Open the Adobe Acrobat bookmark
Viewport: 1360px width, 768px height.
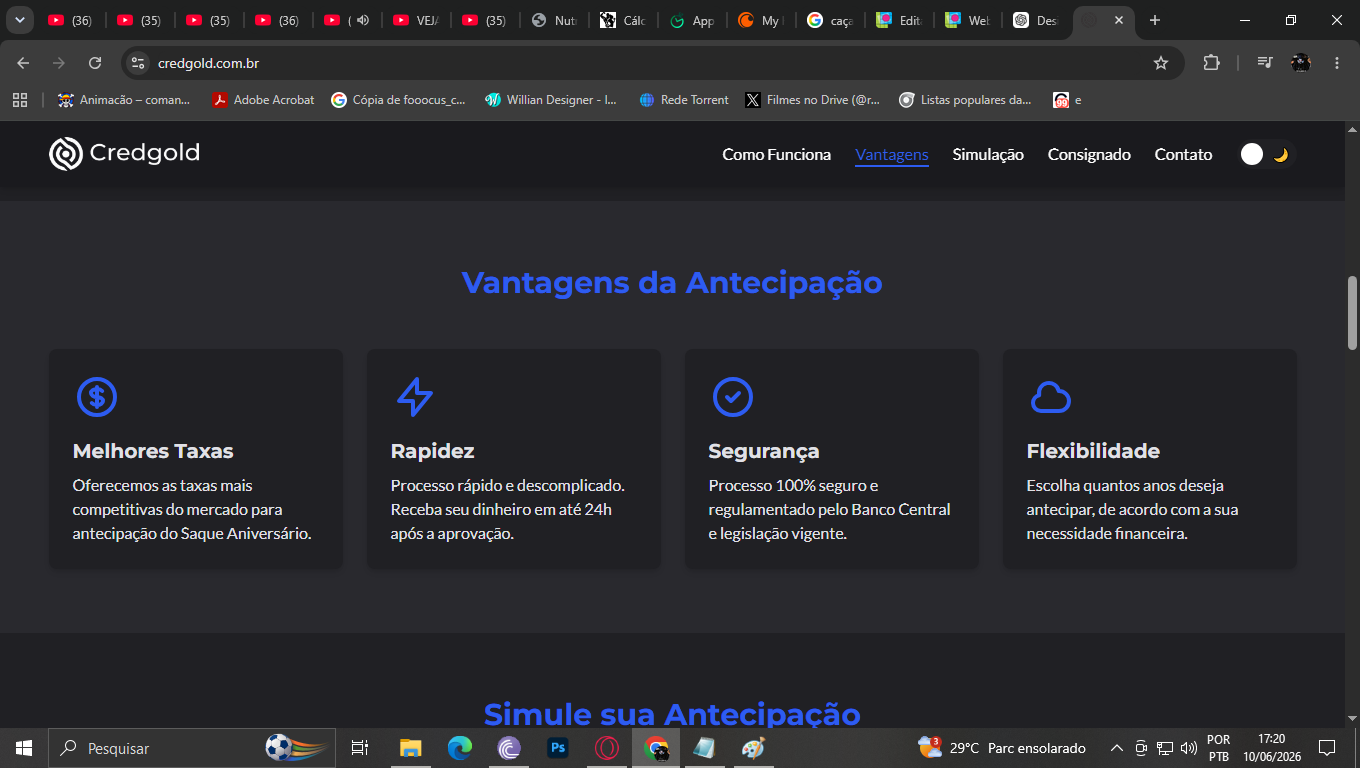263,100
